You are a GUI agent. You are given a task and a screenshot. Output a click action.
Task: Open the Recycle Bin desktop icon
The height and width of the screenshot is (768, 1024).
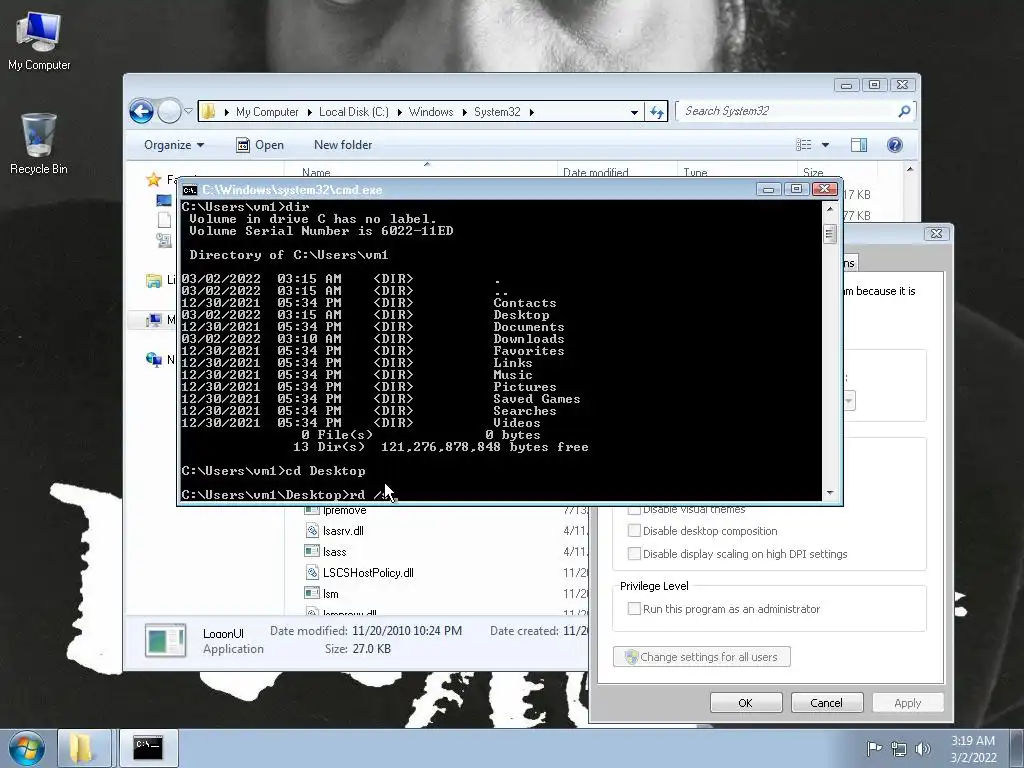(x=39, y=144)
